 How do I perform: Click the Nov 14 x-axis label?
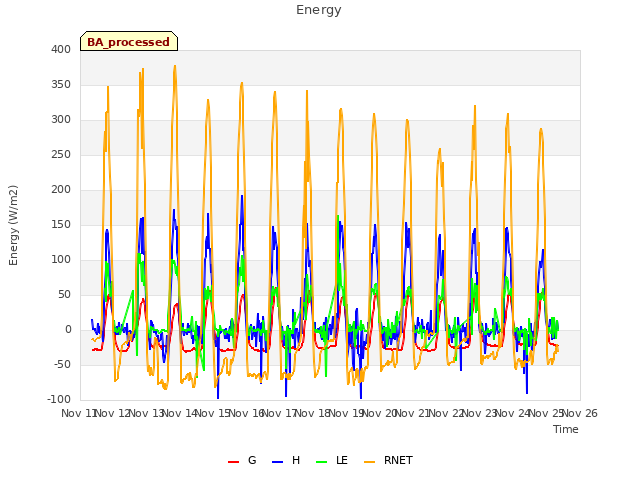click(180, 413)
